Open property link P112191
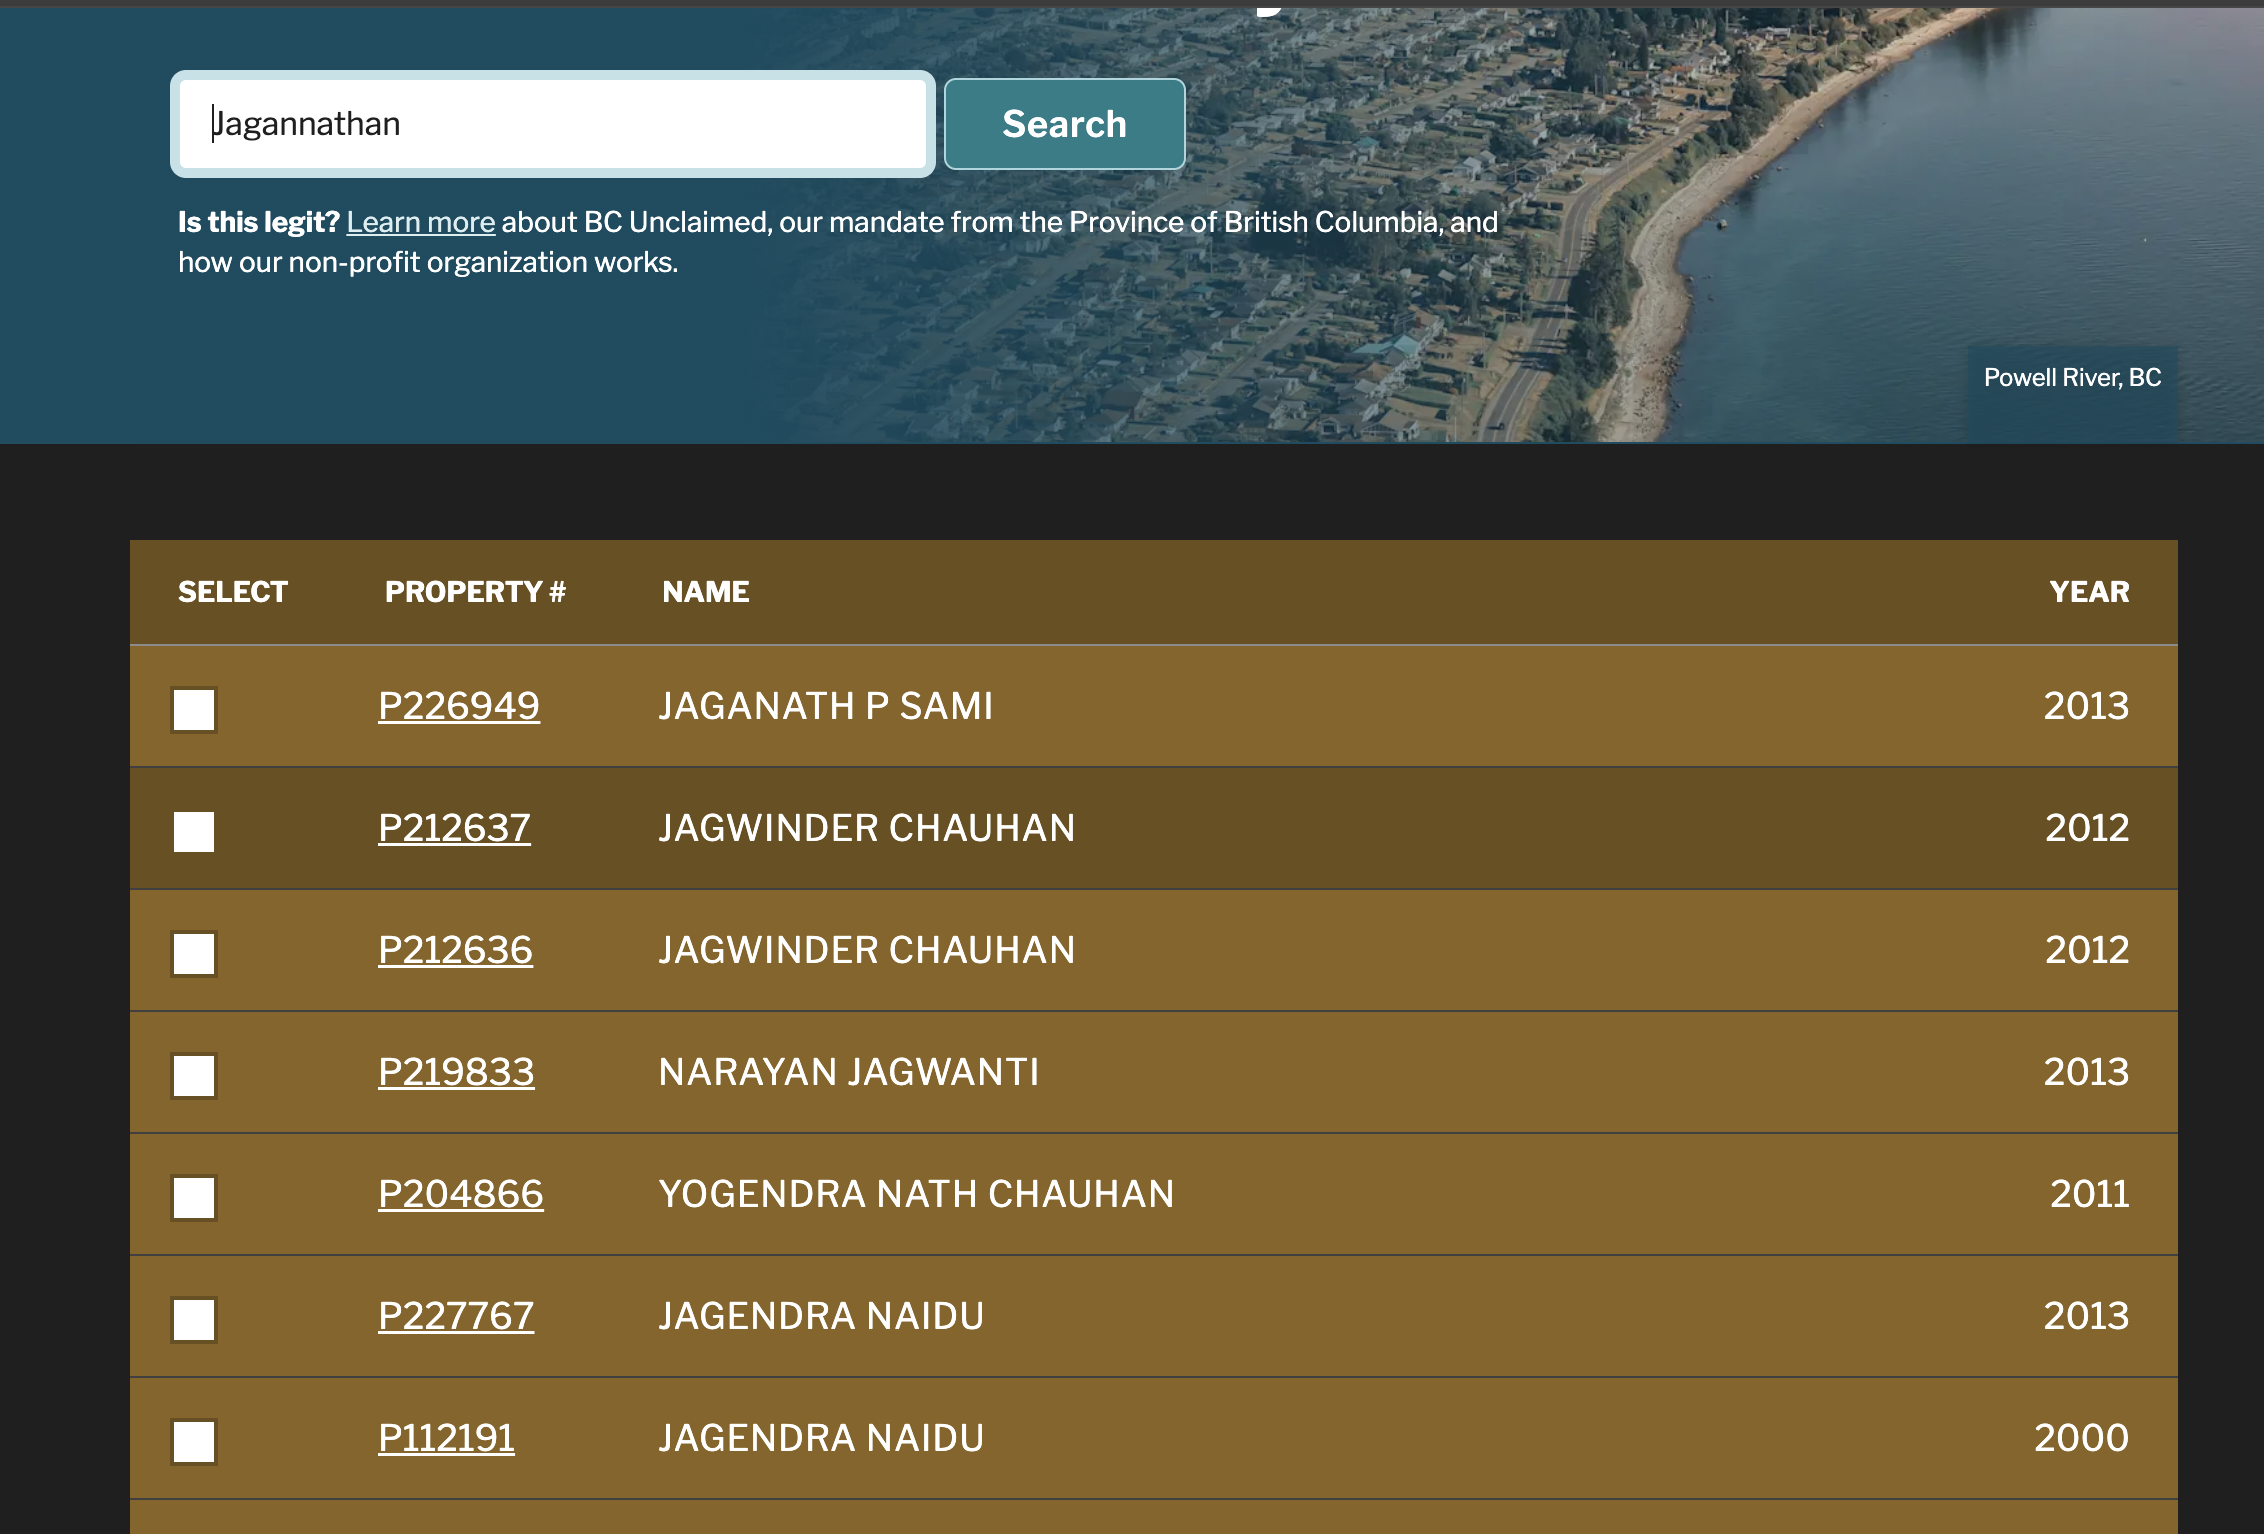This screenshot has width=2264, height=1534. pos(446,1438)
